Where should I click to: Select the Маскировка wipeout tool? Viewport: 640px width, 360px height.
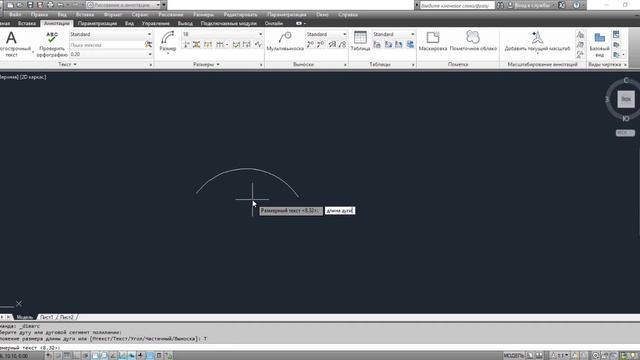click(433, 41)
